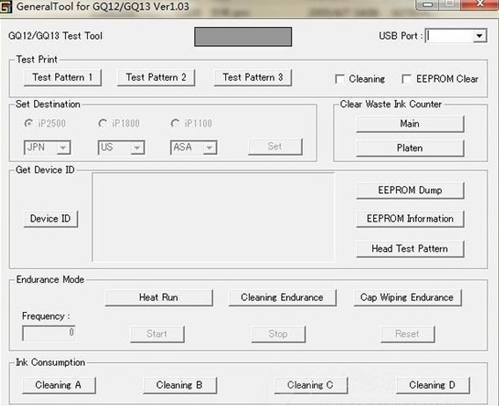Viewport: 499px width, 406px height.
Task: Expand the ASA destination dropdown
Action: (x=209, y=147)
